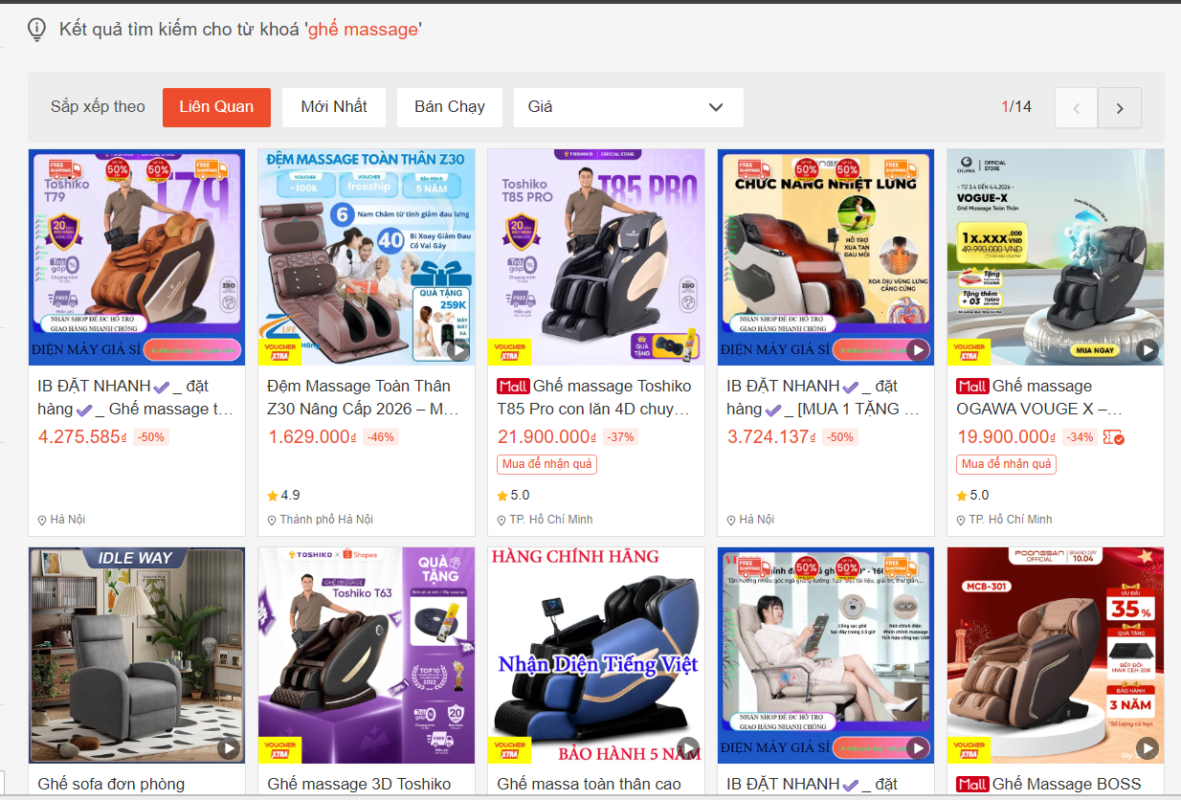
Task: Go to next results page arrow
Action: (x=1119, y=108)
